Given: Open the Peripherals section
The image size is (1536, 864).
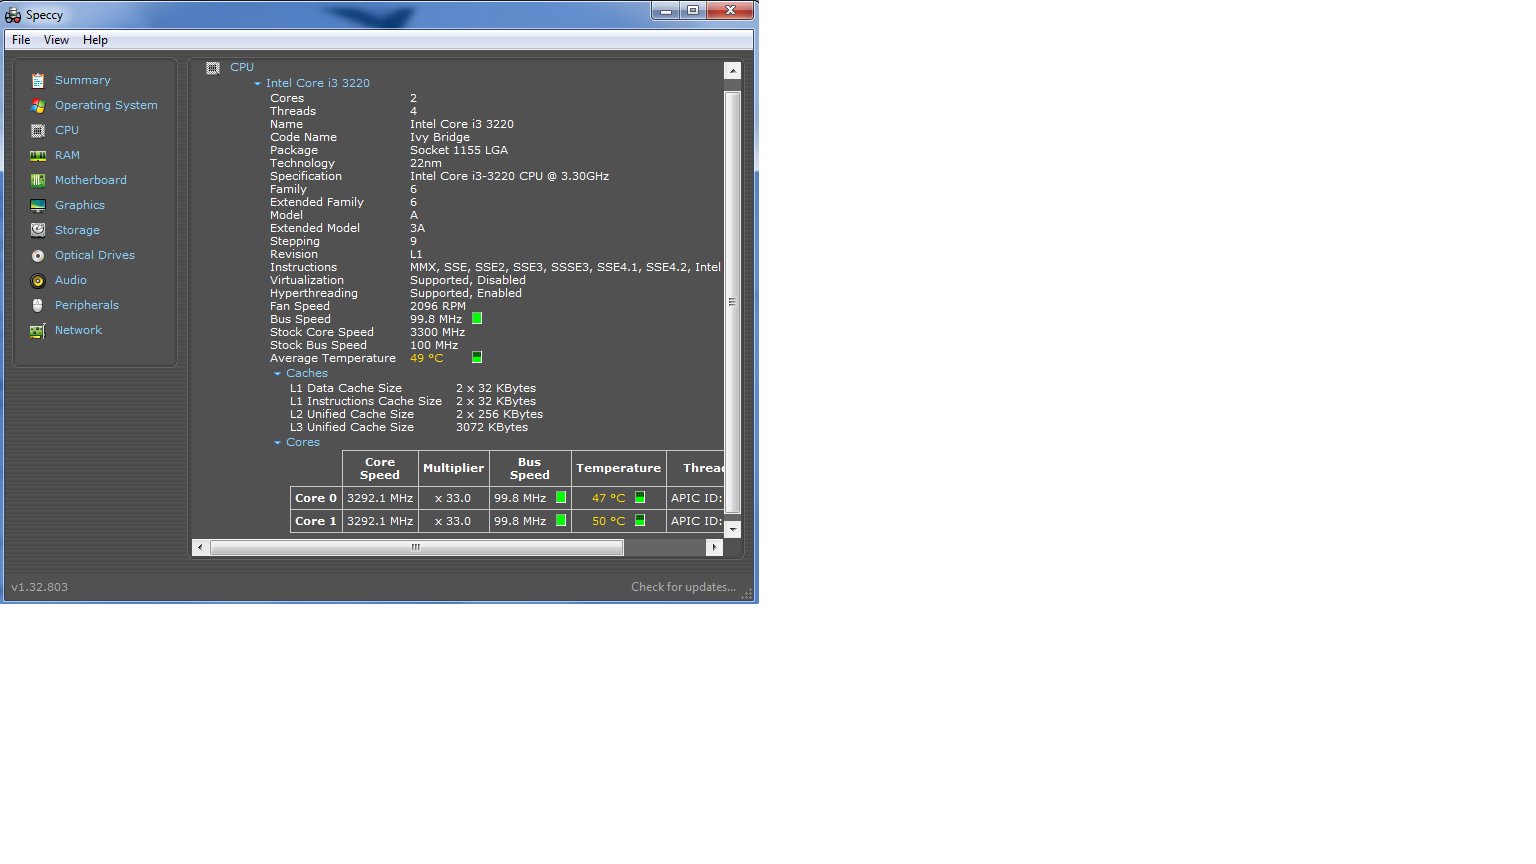Looking at the screenshot, I should [x=87, y=305].
